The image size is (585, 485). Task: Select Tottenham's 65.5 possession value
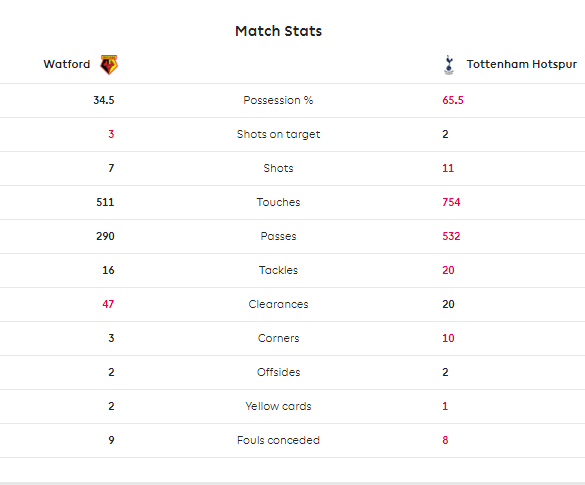click(x=453, y=100)
